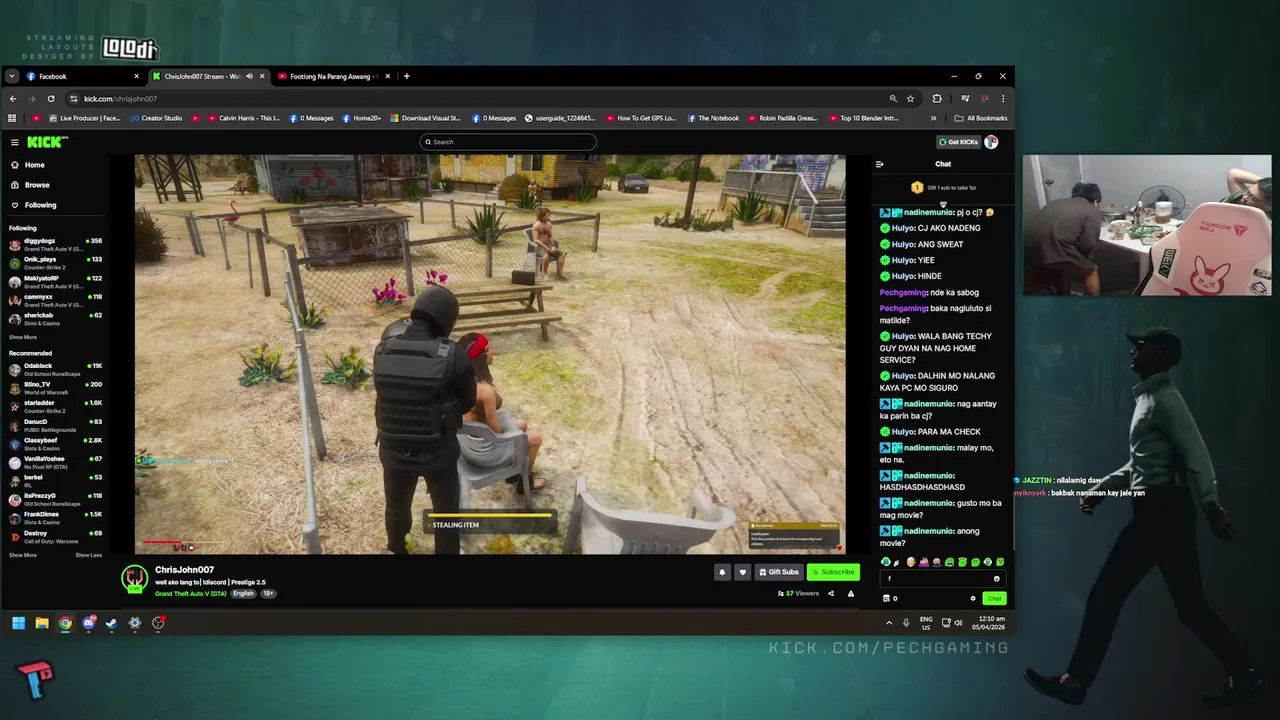1280x720 pixels.
Task: Bookmark this page star icon
Action: point(910,99)
